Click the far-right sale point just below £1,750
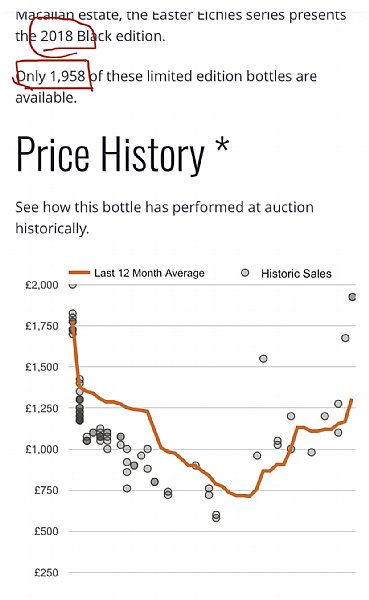Image resolution: width=369 pixels, height=600 pixels. pyautogui.click(x=345, y=338)
